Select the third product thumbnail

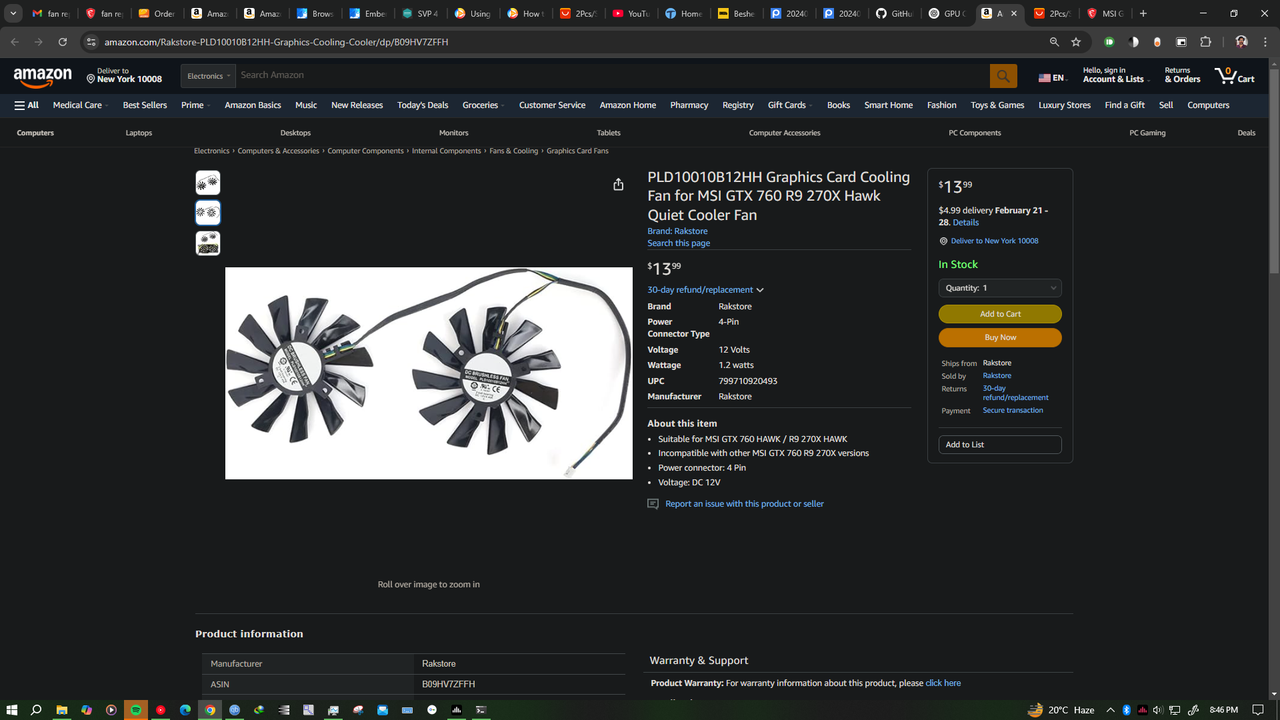(208, 243)
